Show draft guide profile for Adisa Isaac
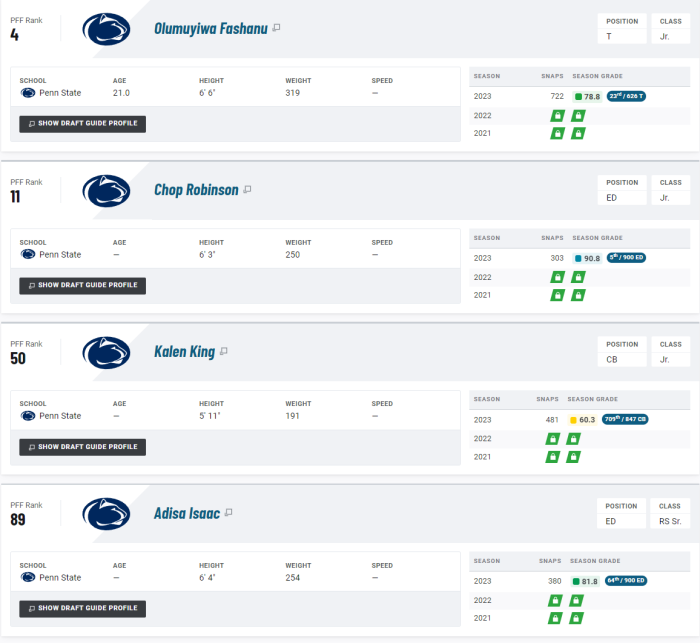This screenshot has width=700, height=643. click(83, 609)
